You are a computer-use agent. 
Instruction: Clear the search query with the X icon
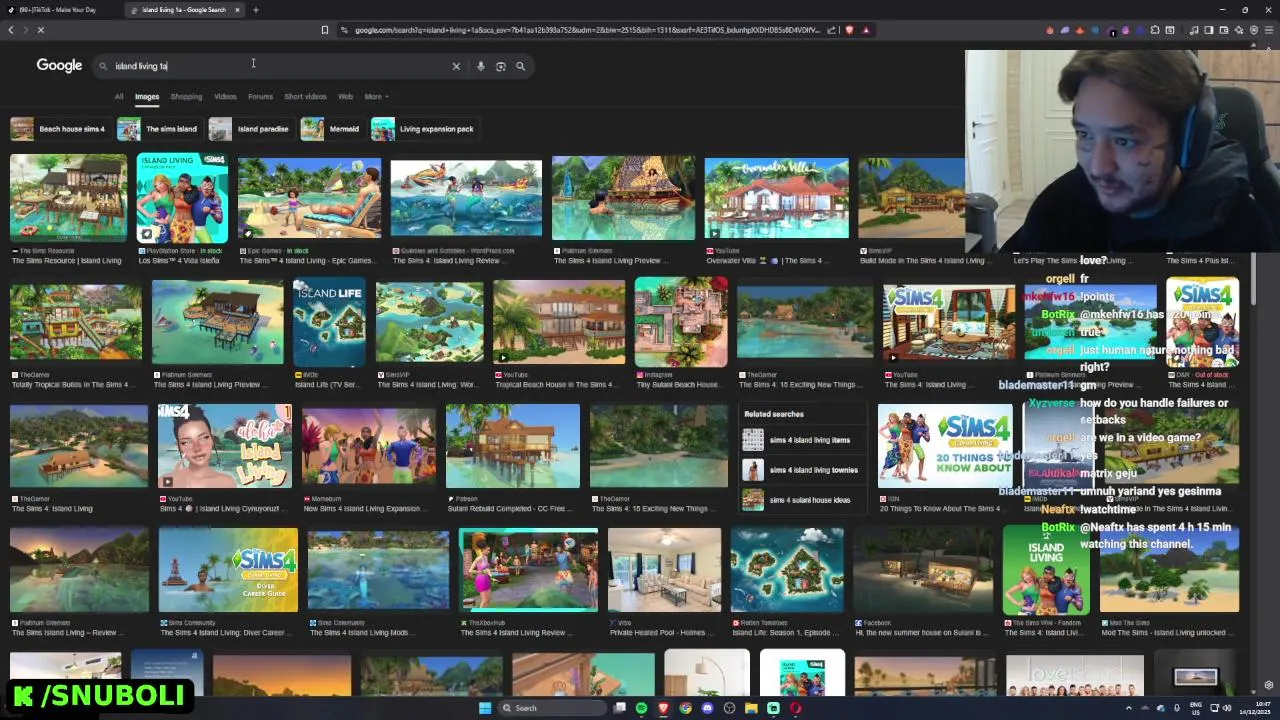[456, 66]
